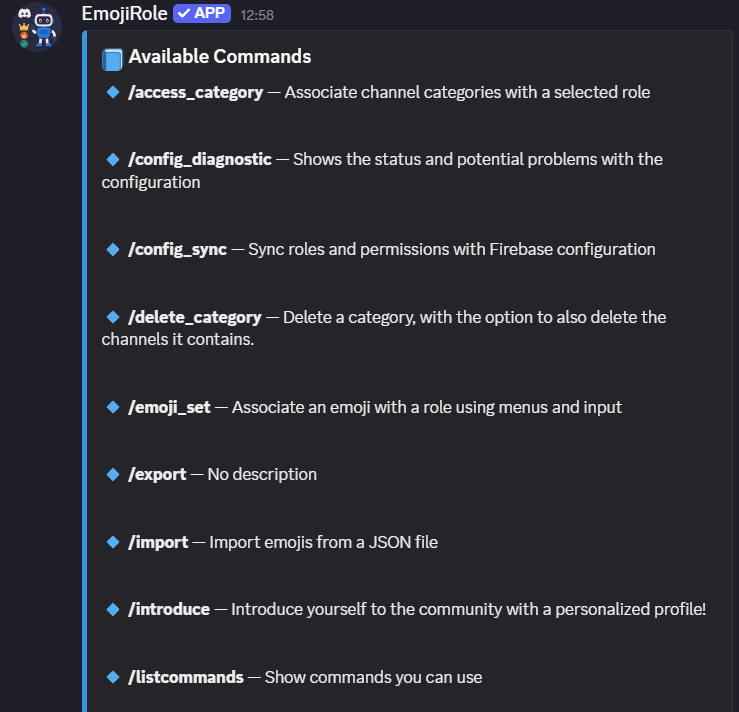Click the /emoji_set command name

click(170, 408)
